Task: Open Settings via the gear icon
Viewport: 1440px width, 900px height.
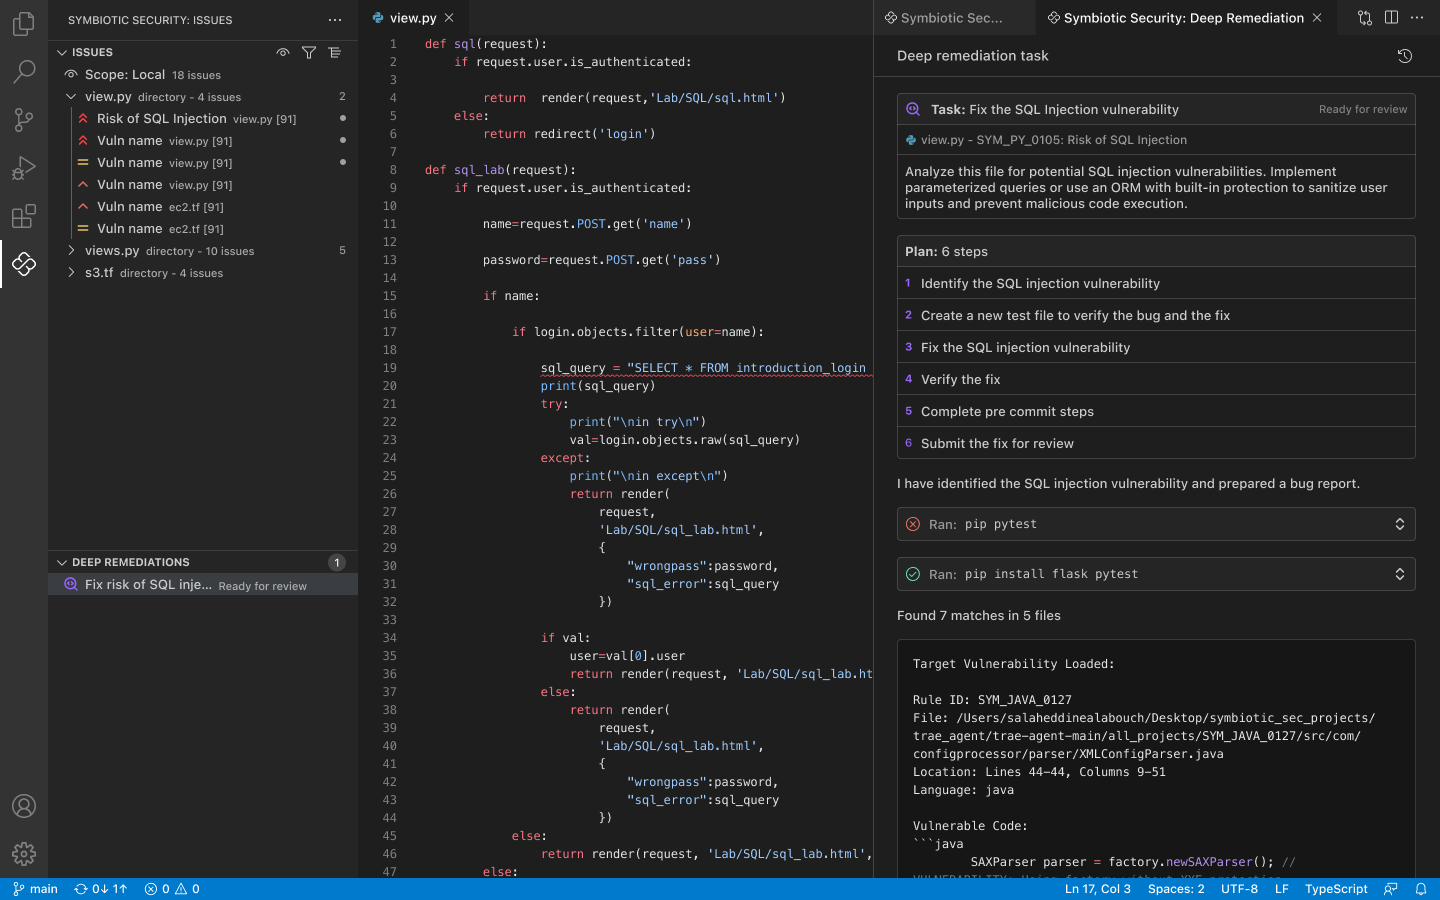Action: click(24, 854)
